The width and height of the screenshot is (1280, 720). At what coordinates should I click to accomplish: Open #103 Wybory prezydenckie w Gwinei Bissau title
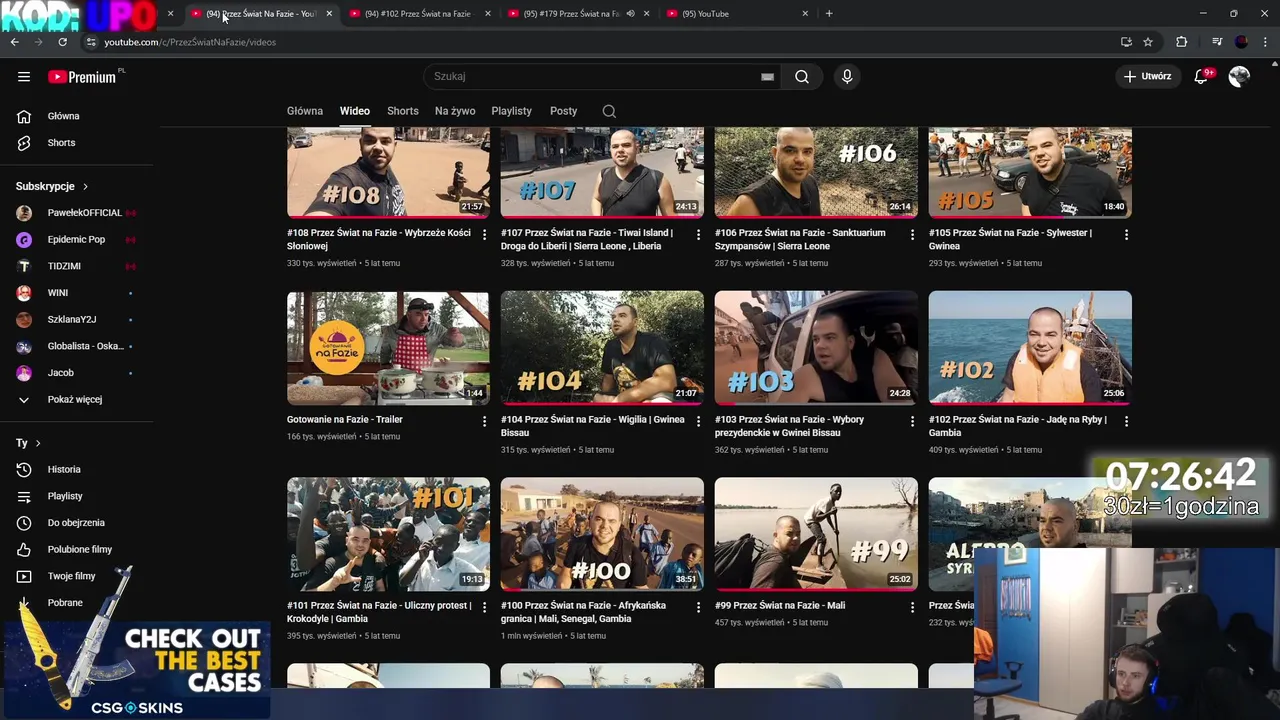click(x=790, y=426)
